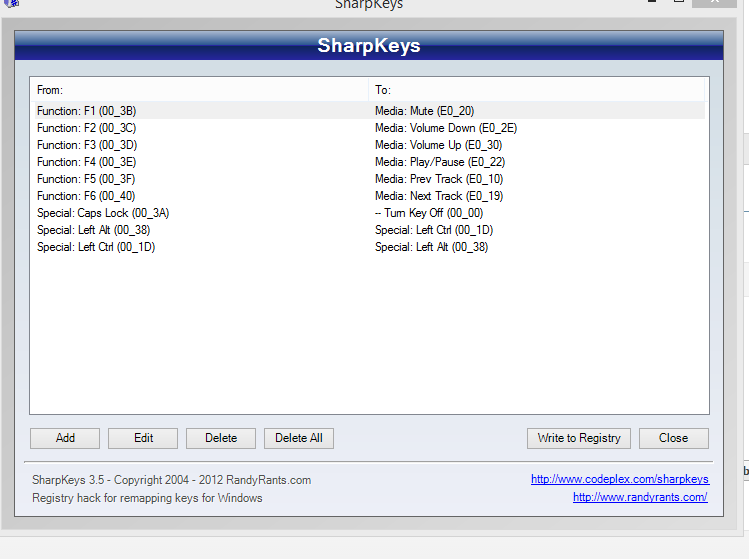
Task: Close the SharpKeys window with X
Action: (x=714, y=2)
